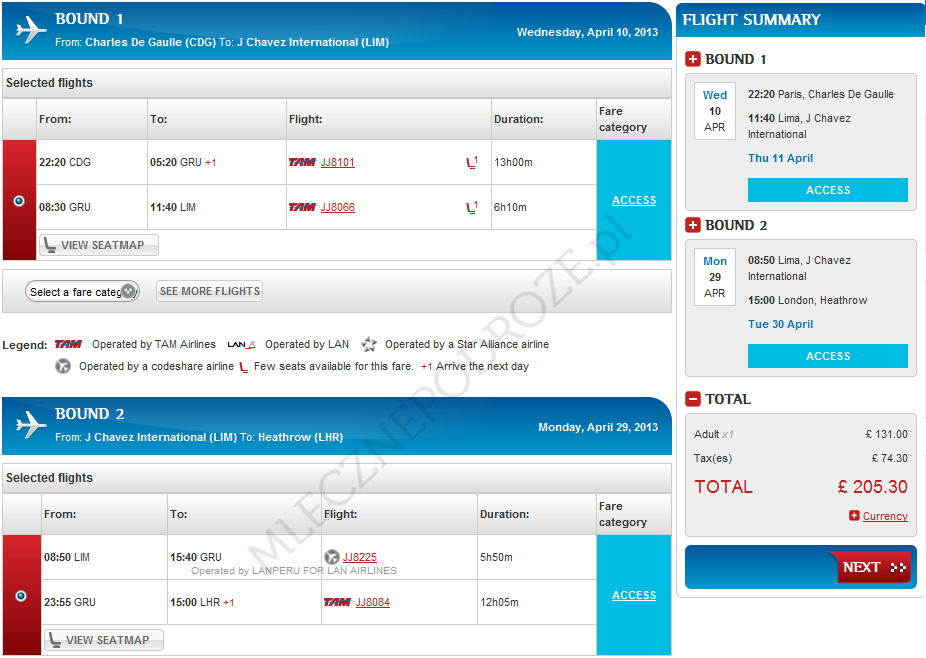Click few seats icon beside flight JJ8066
Screen dimensions: 926x658
coord(472,208)
